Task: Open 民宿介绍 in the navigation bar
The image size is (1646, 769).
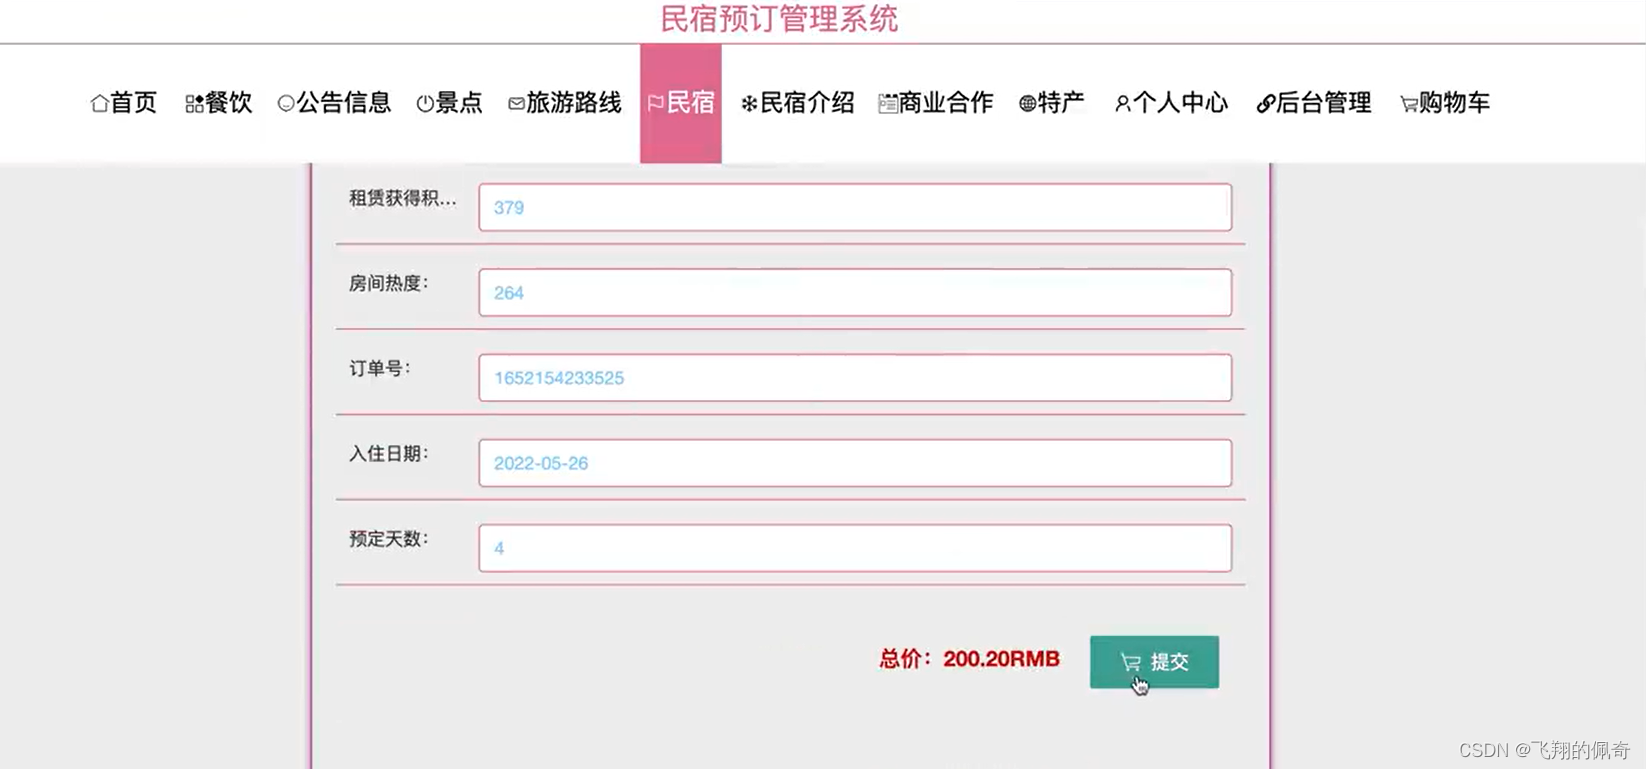Action: point(797,103)
